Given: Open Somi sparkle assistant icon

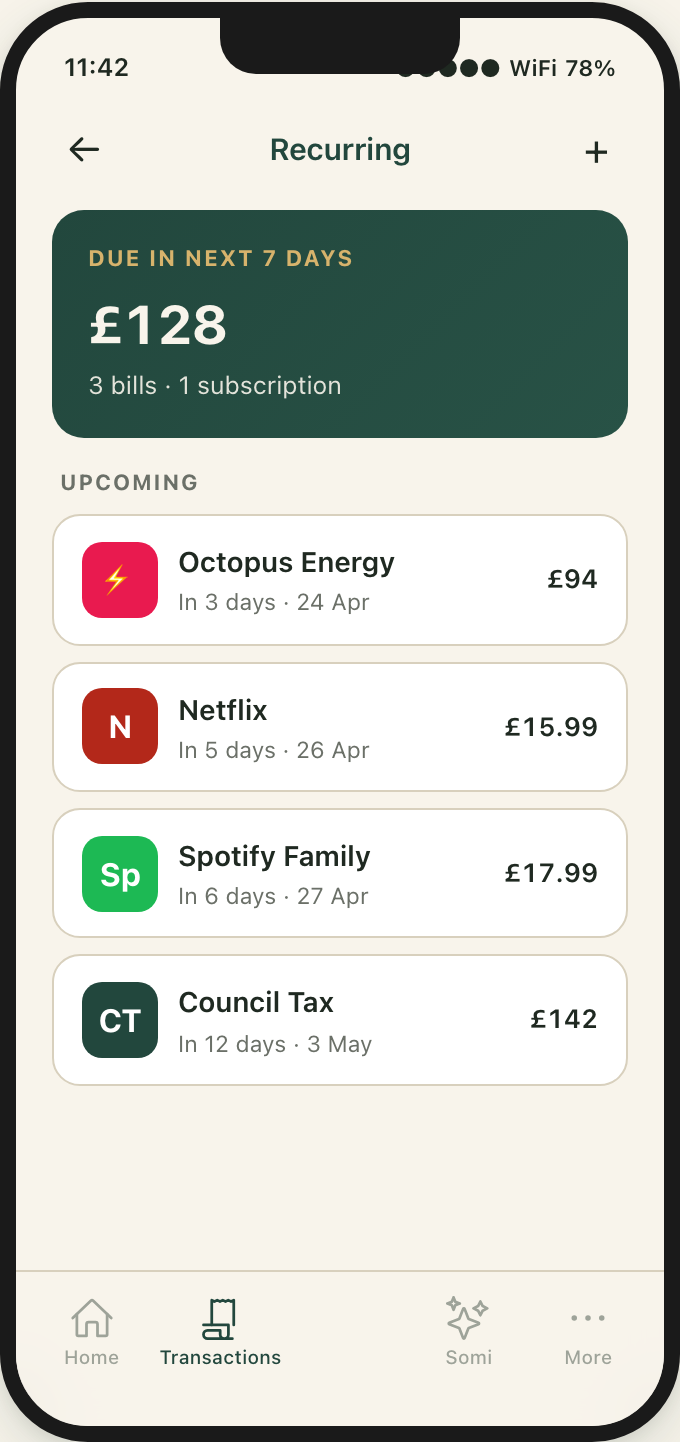Looking at the screenshot, I should point(468,1318).
